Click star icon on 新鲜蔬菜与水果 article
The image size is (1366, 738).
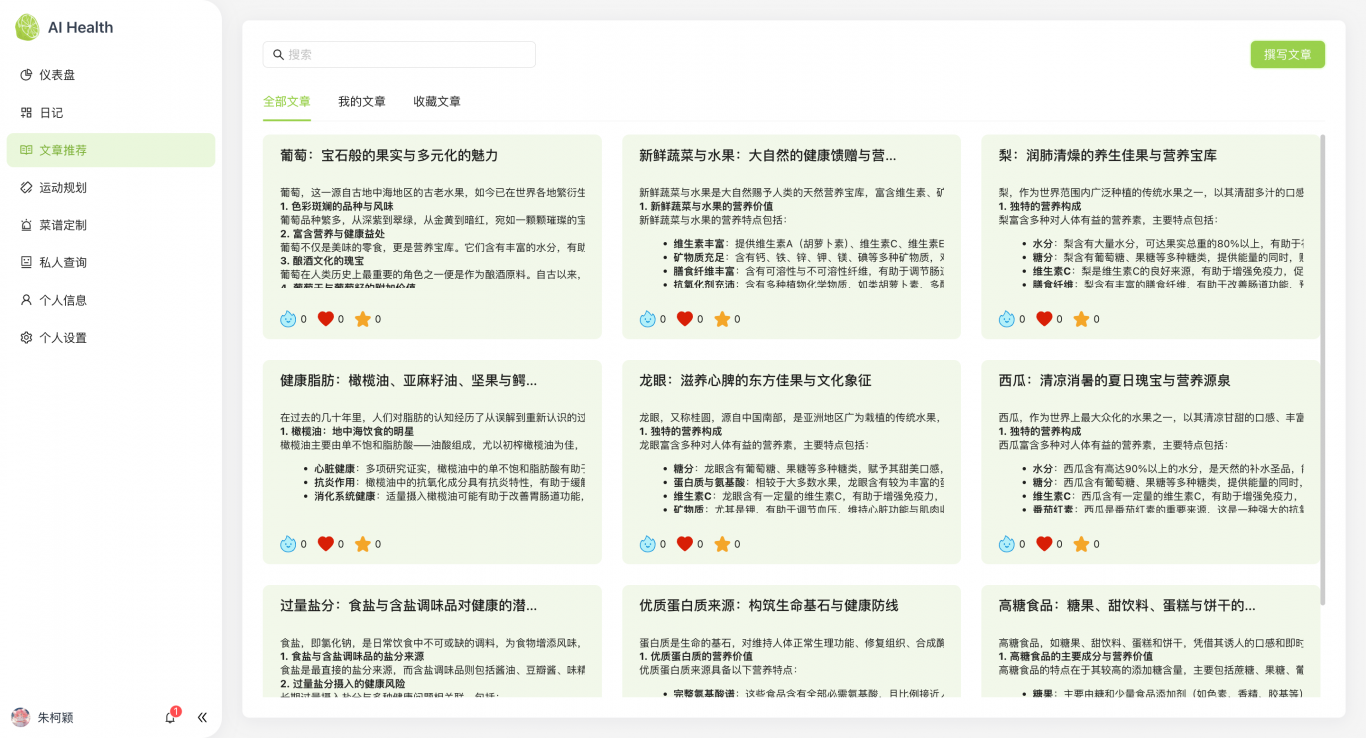[722, 319]
